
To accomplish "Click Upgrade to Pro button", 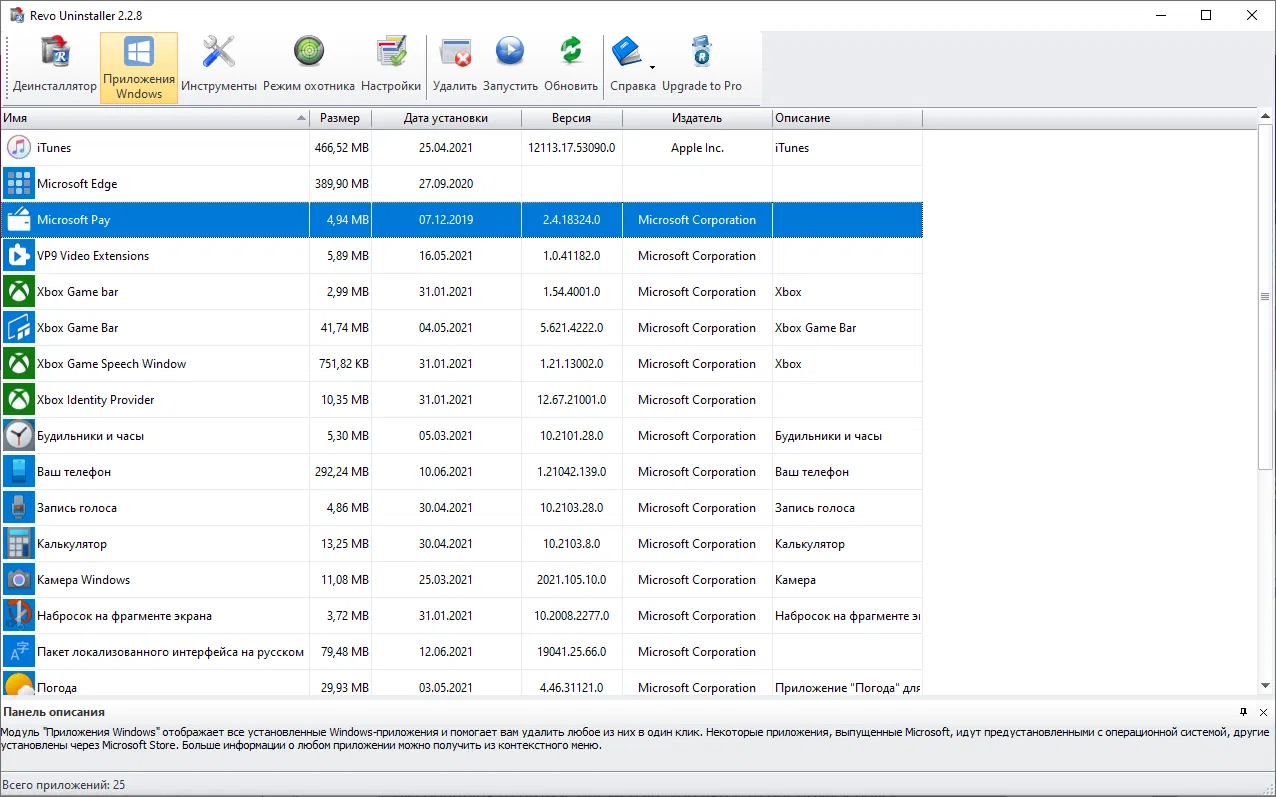I will click(x=702, y=66).
